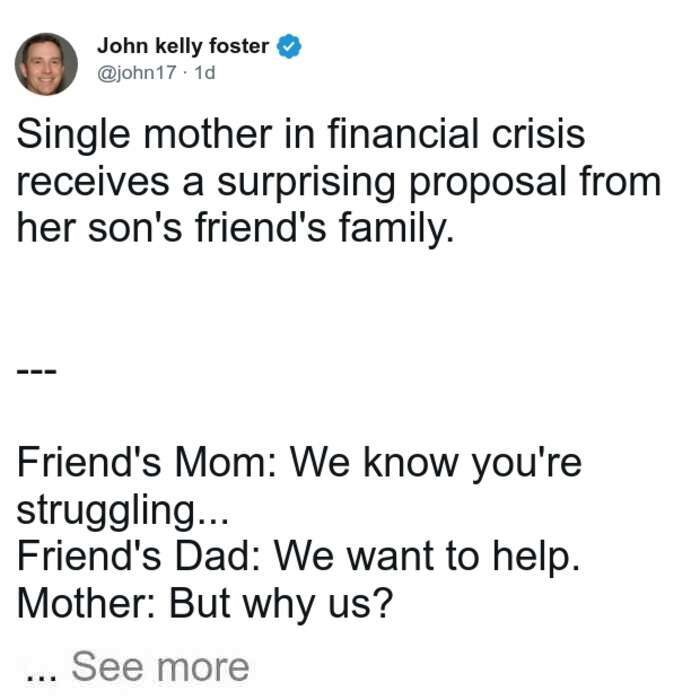Click the blue verified badge icon
This screenshot has height=700, width=700.
(x=289, y=46)
